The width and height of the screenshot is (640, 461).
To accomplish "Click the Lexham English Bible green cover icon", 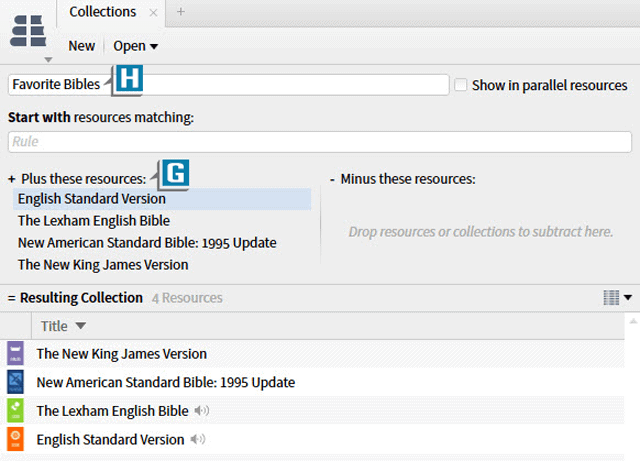I will 15,411.
